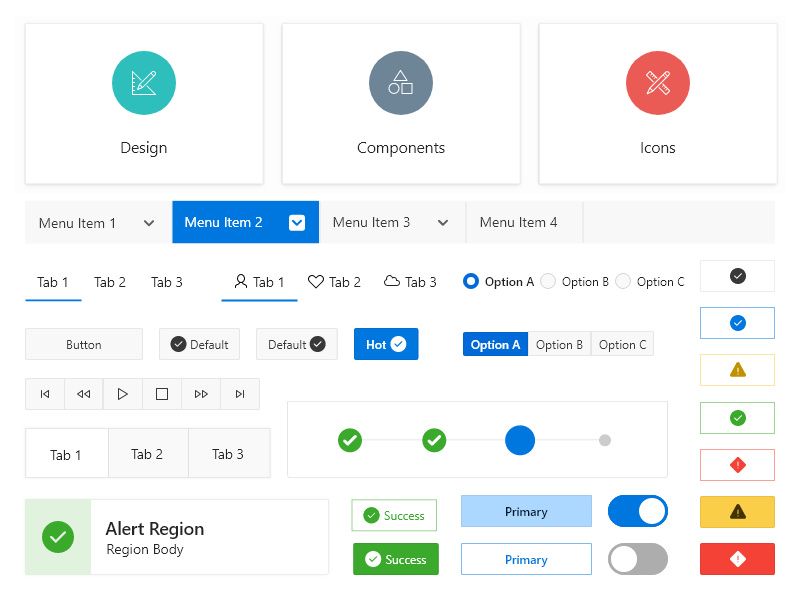Expand the Menu Item 3 chevron
Image resolution: width=800 pixels, height=600 pixels.
click(443, 223)
